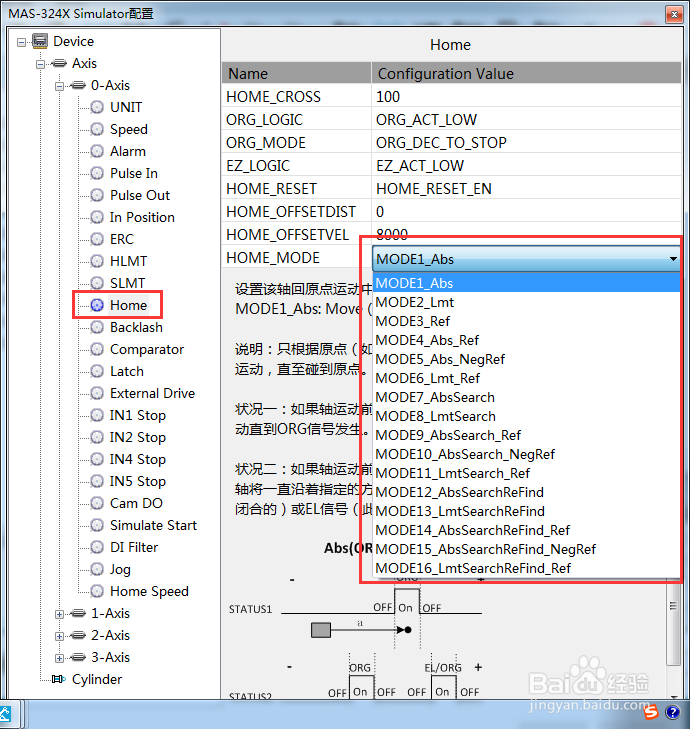Select highlighted MODE1_Abs list entry
Screen dimensions: 690x729
(526, 283)
